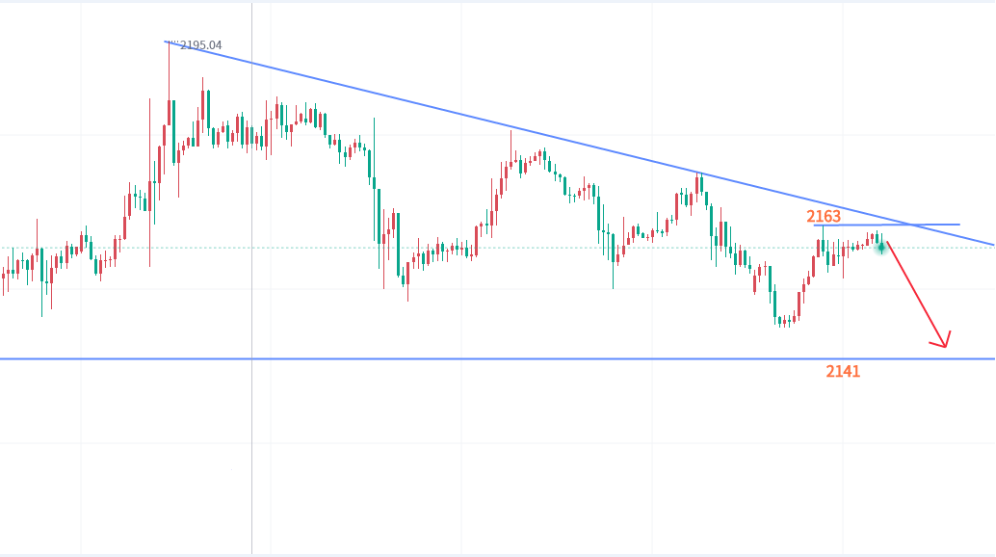The height and width of the screenshot is (557, 996).
Task: Click where the trendline crosses the 2163 line
Action: (x=908, y=225)
